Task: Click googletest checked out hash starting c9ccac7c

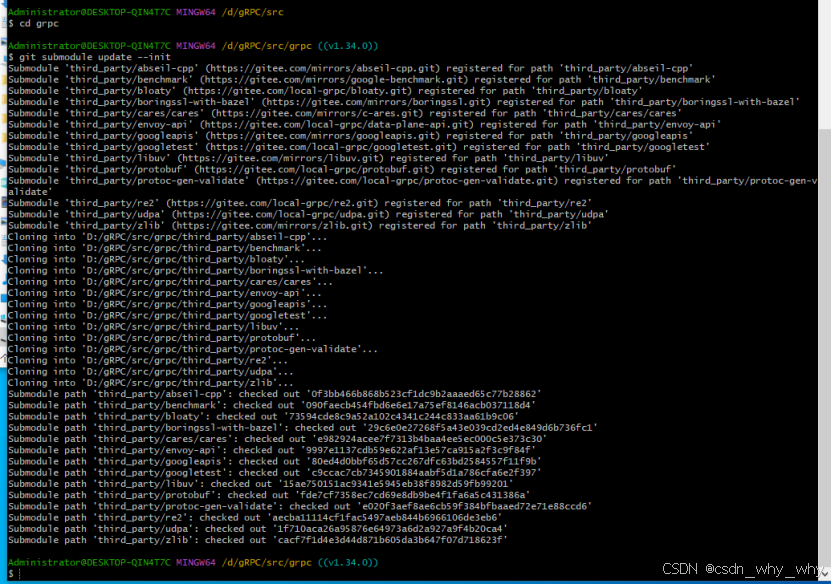Action: 424,473
